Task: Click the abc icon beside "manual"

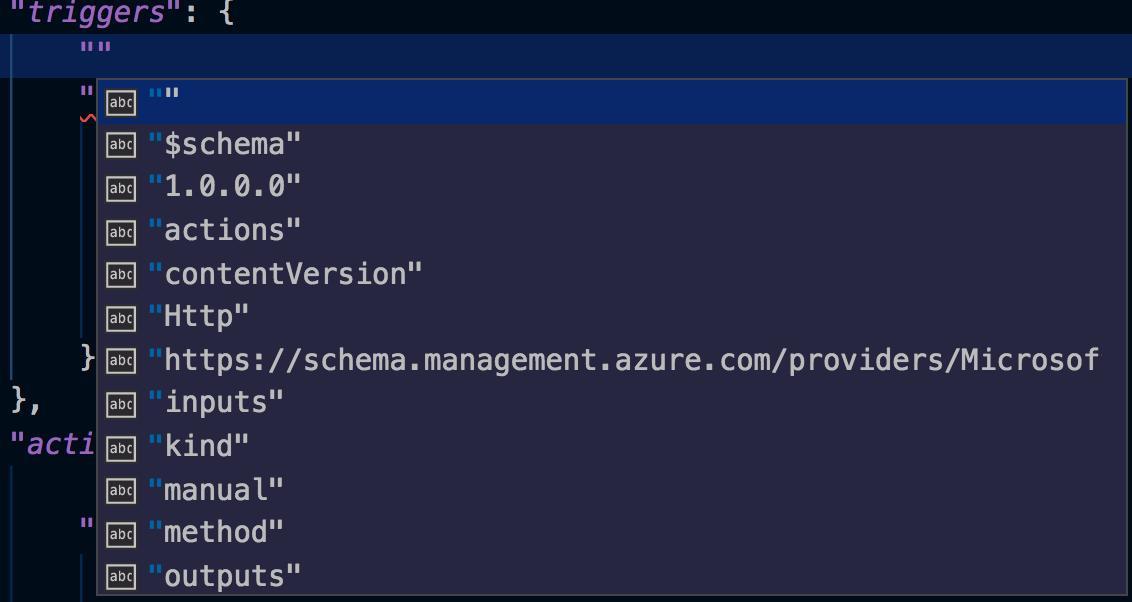Action: tap(120, 490)
